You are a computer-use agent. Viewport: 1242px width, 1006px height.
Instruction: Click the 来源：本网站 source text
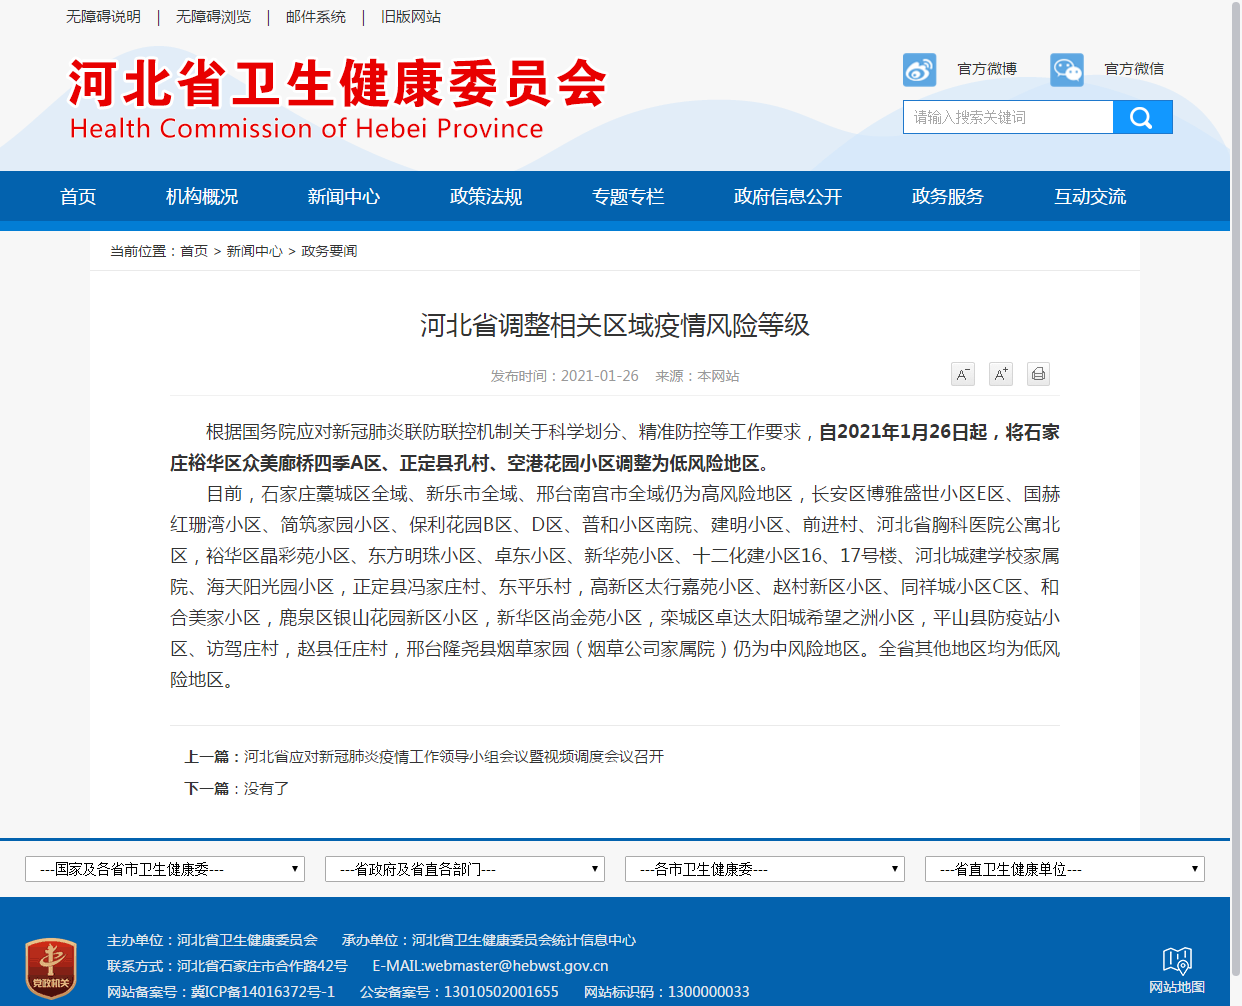(x=697, y=376)
